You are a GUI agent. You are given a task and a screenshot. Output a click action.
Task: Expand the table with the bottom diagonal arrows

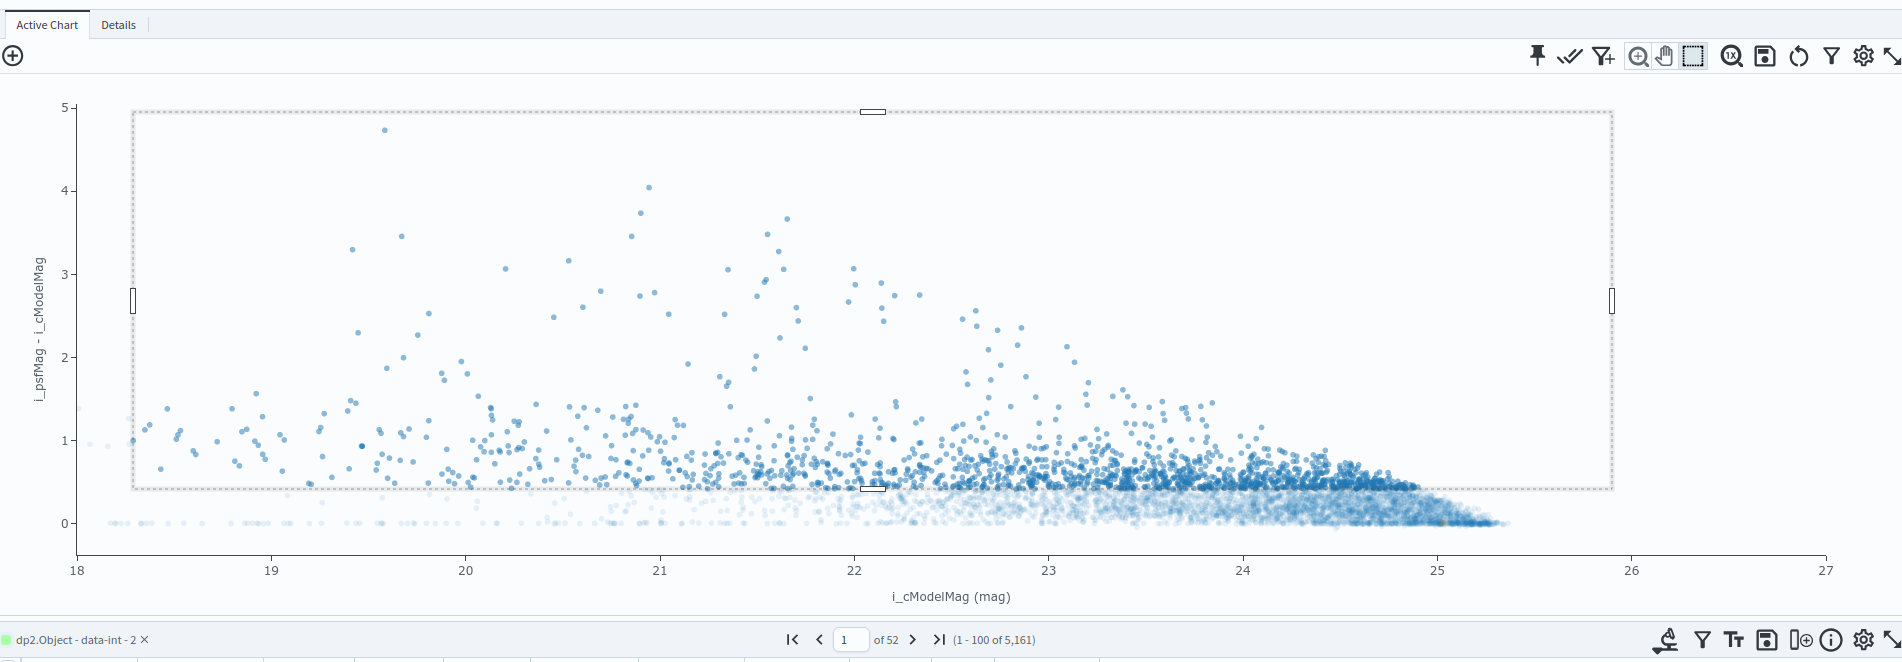pyautogui.click(x=1892, y=640)
